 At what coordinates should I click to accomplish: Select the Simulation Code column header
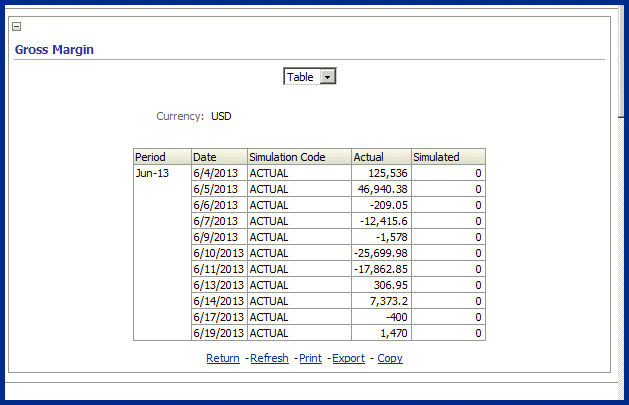[299, 157]
